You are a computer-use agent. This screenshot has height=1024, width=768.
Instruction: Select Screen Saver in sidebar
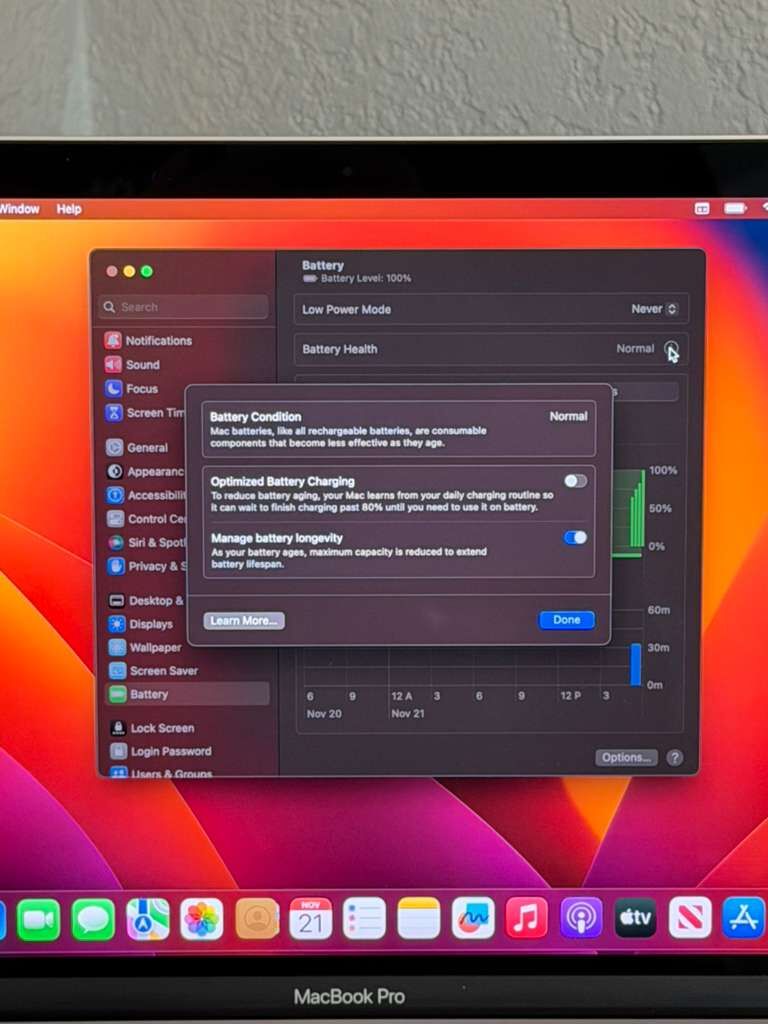163,671
